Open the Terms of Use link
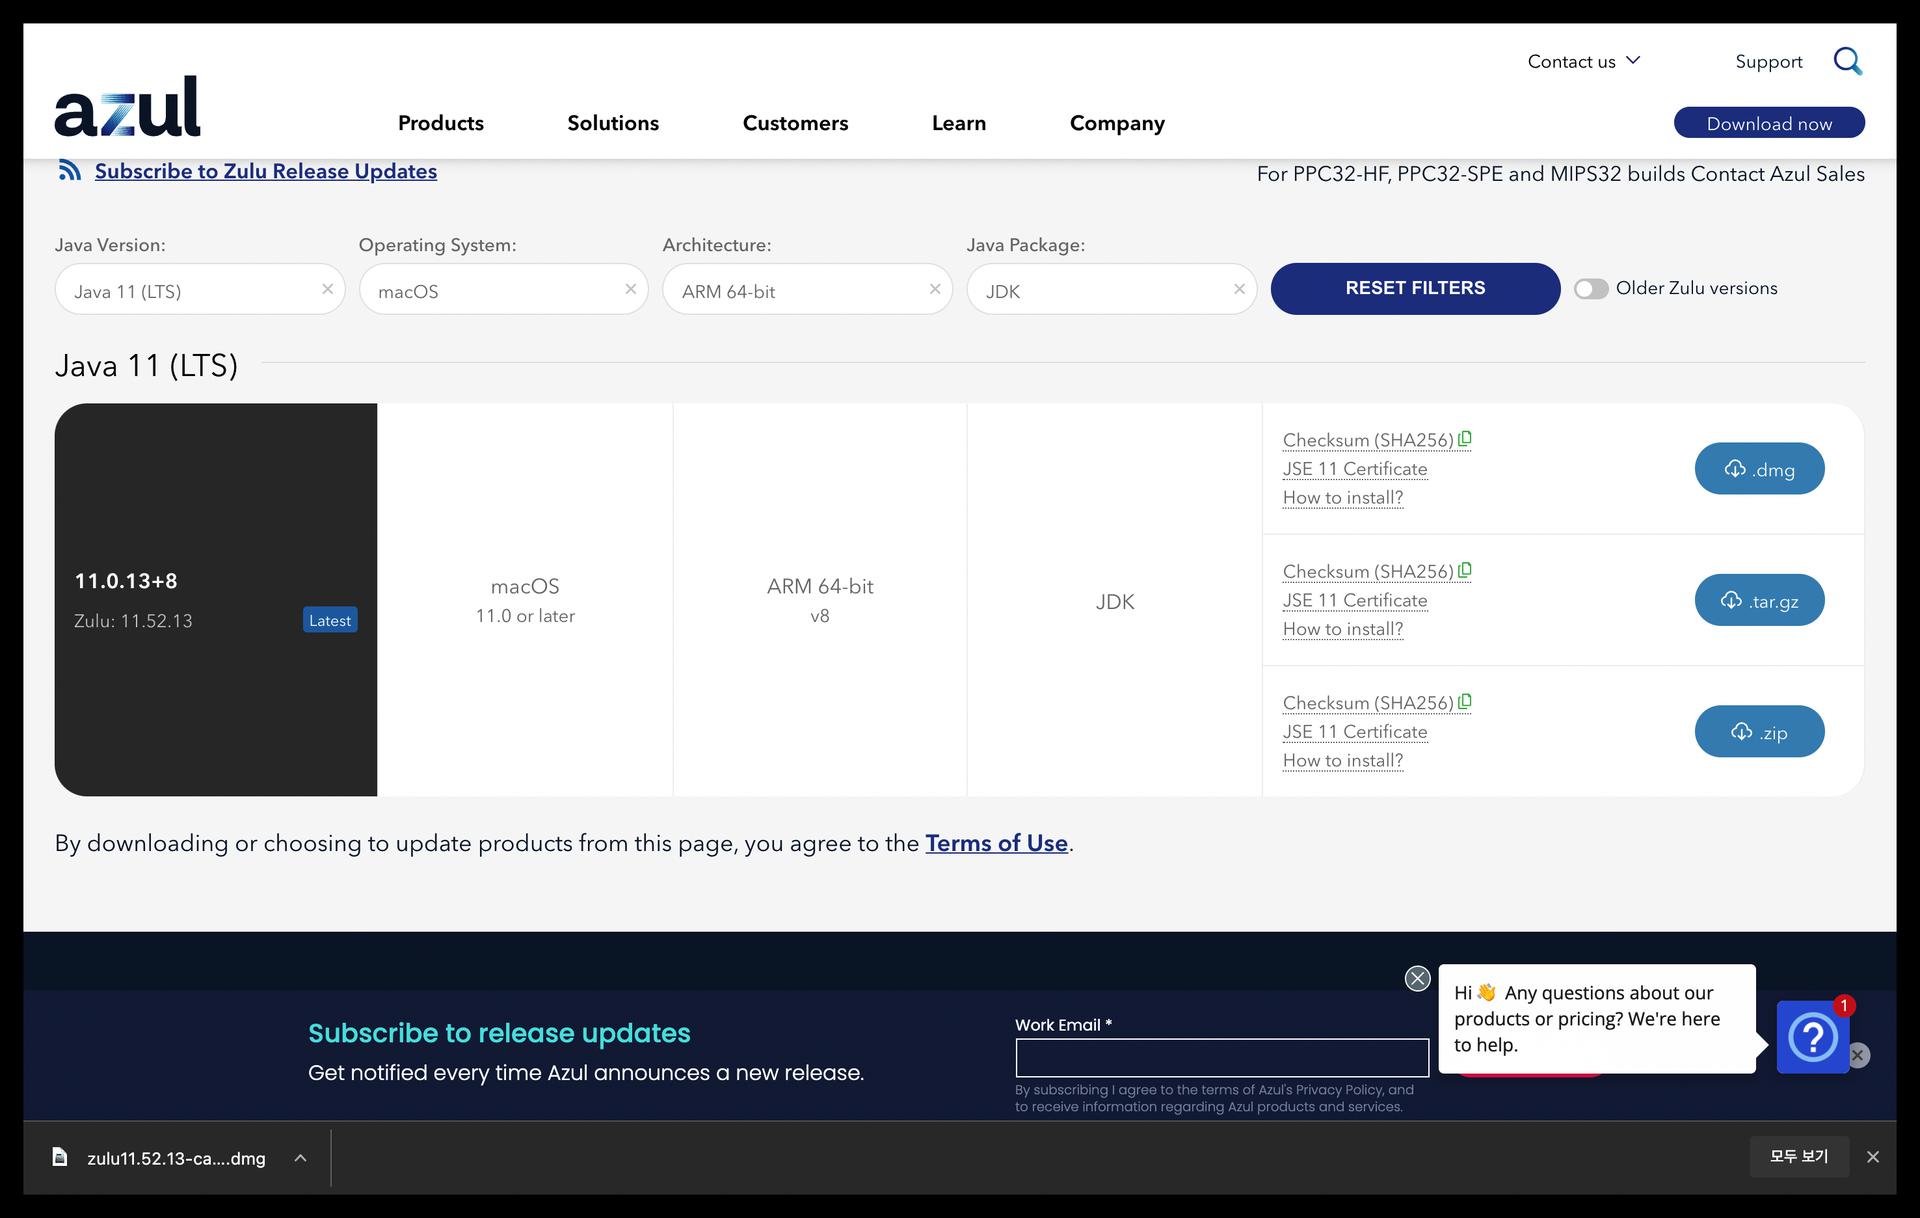This screenshot has height=1218, width=1920. click(996, 843)
